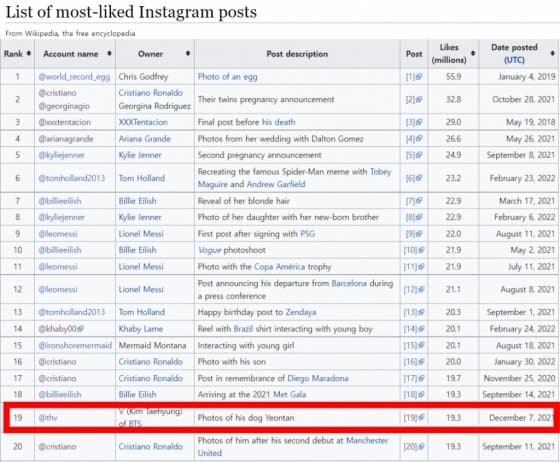Open Zendaya link in row 13
Viewport: 560px width, 462px height.
pos(301,312)
